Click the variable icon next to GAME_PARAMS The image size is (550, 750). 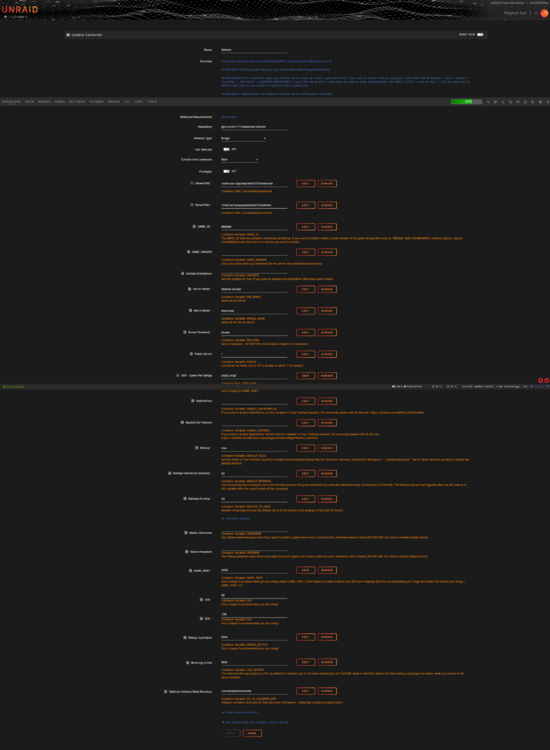point(188,252)
